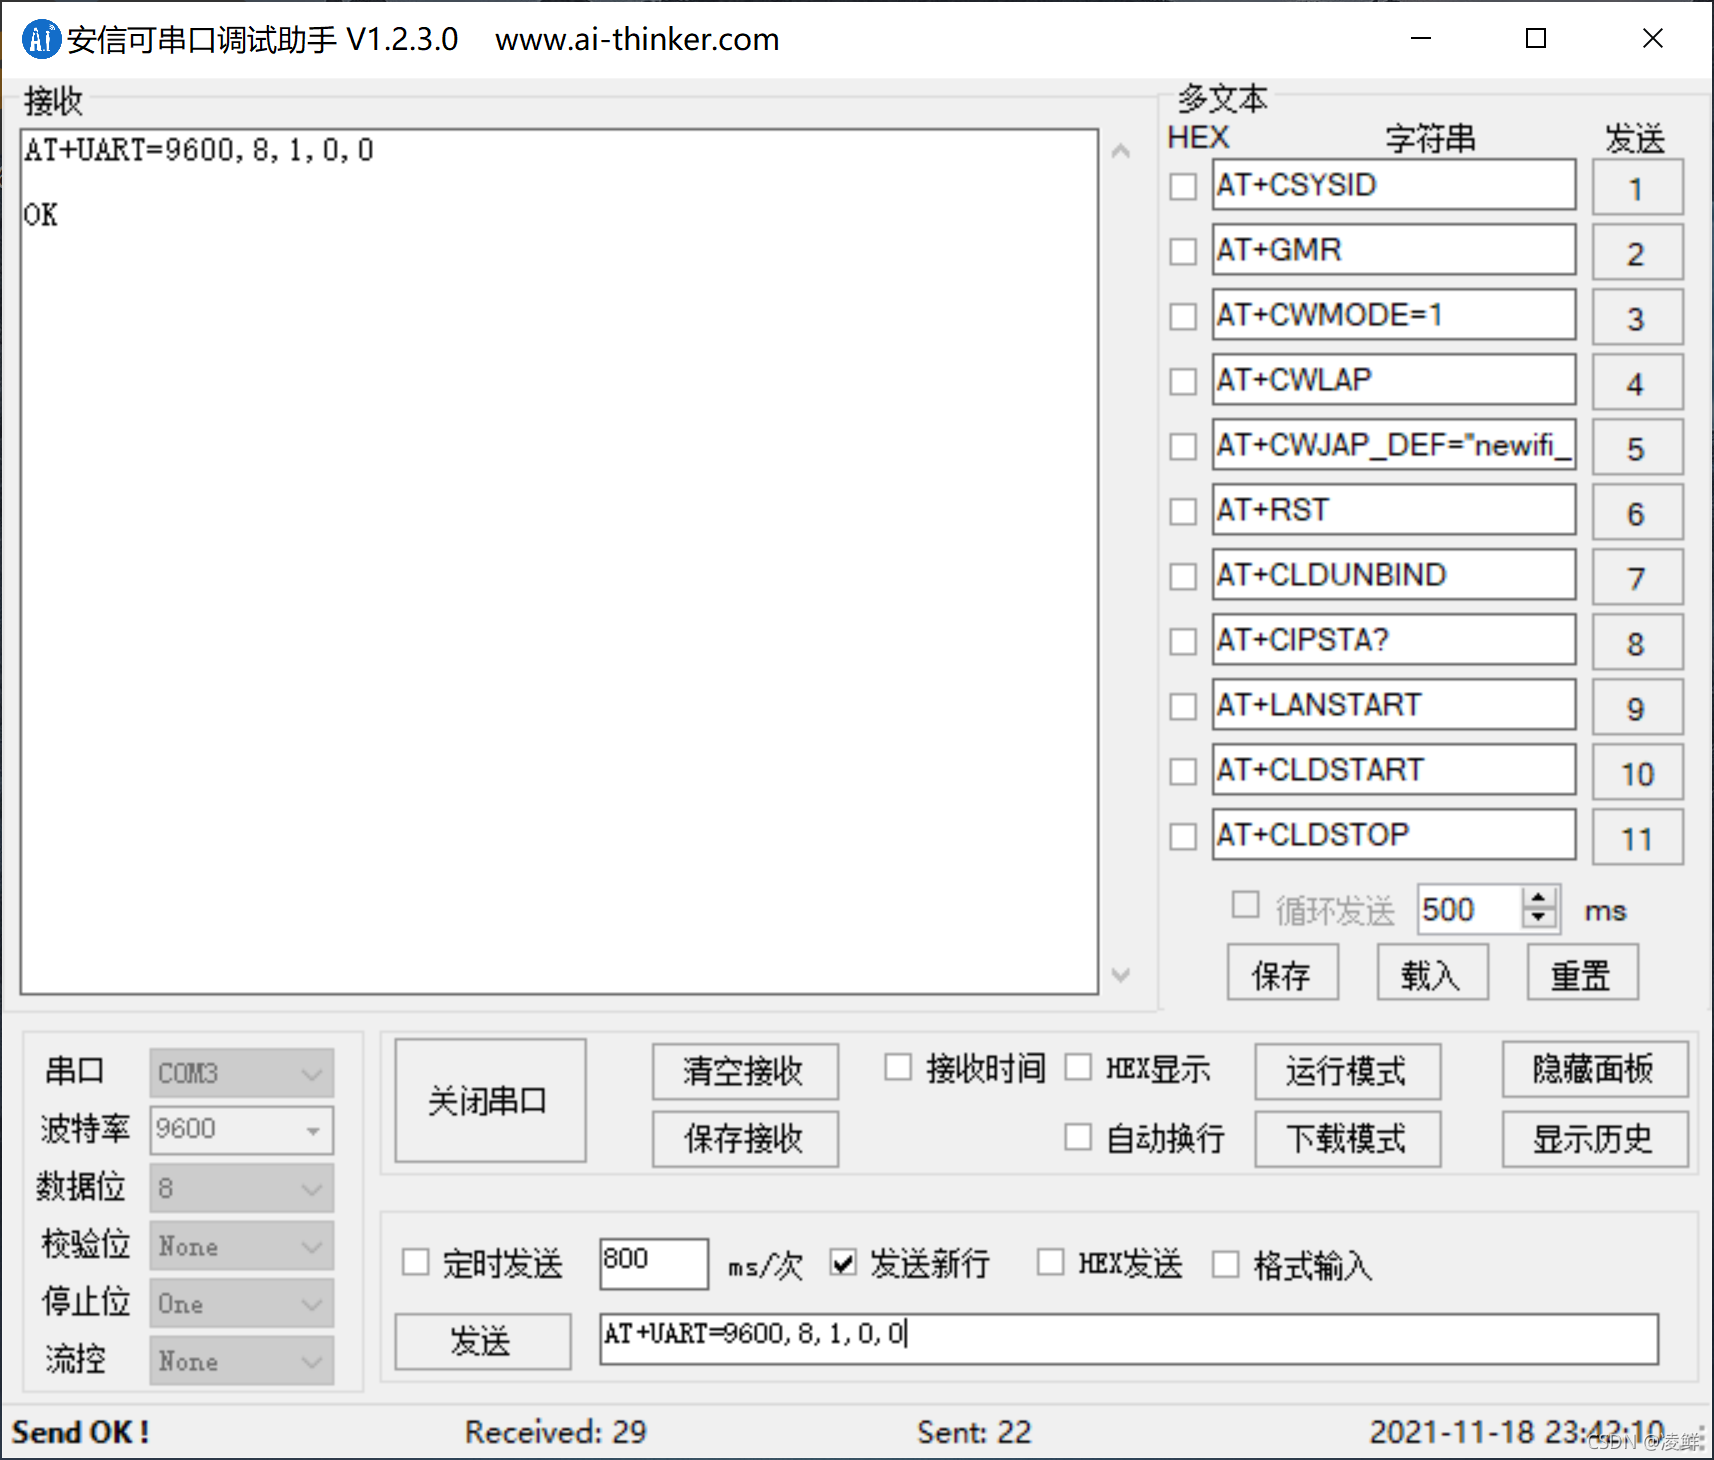This screenshot has height=1460, width=1714.
Task: Open the 波特率 9600 baud rate dropdown
Action: pyautogui.click(x=241, y=1130)
